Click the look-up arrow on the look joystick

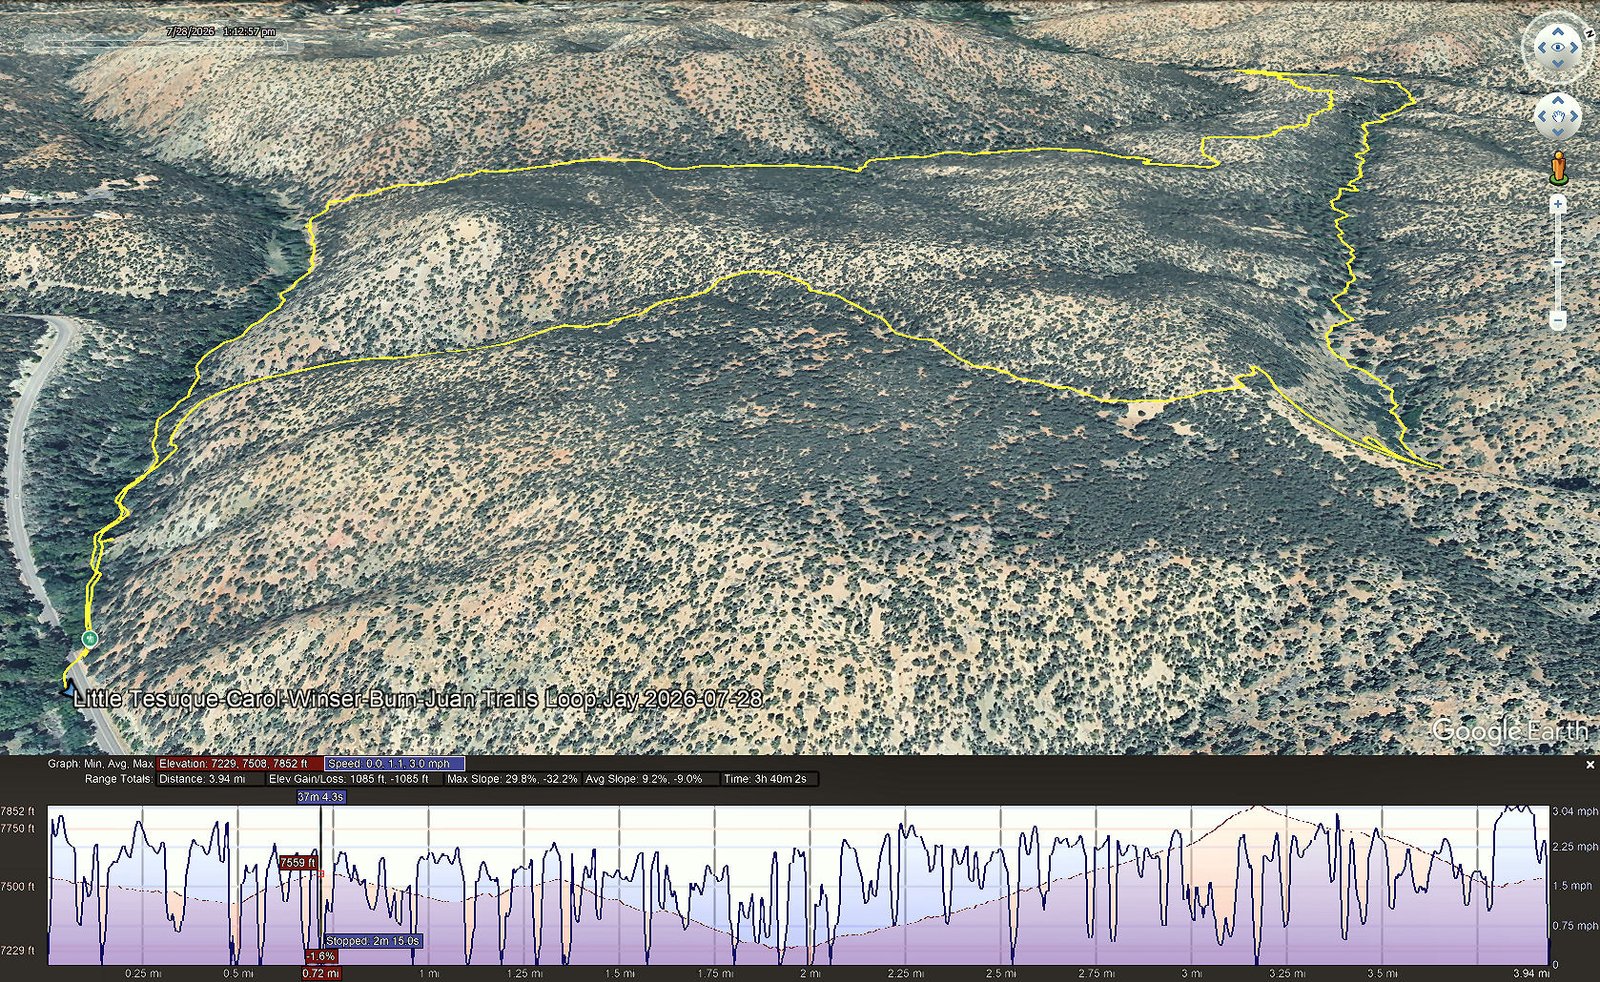click(x=1558, y=32)
